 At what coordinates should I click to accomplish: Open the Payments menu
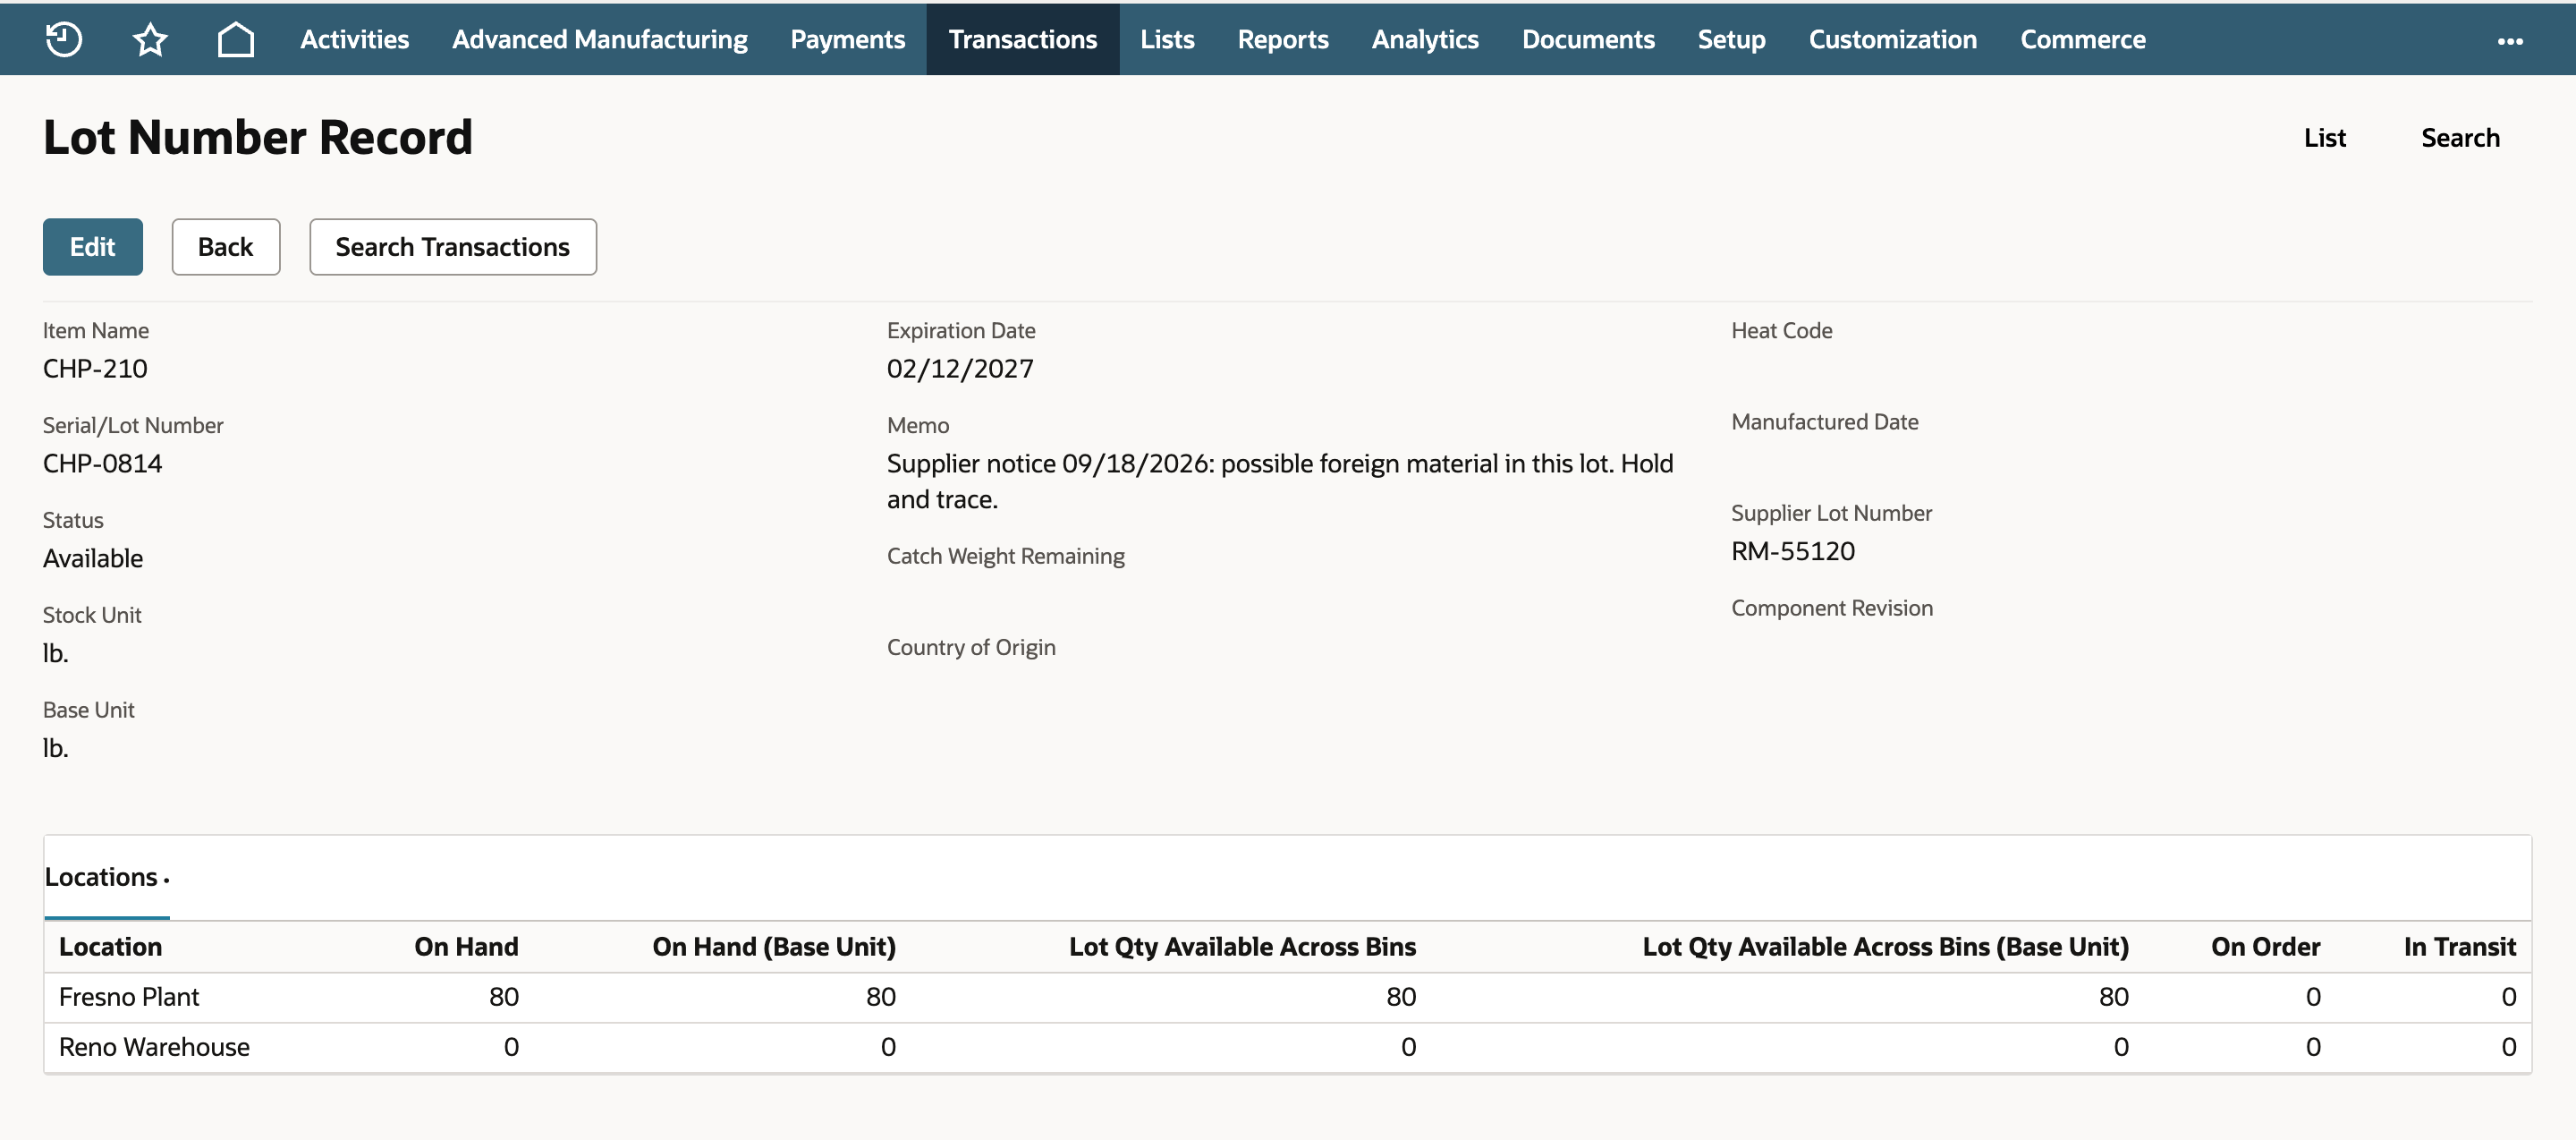[x=847, y=39]
